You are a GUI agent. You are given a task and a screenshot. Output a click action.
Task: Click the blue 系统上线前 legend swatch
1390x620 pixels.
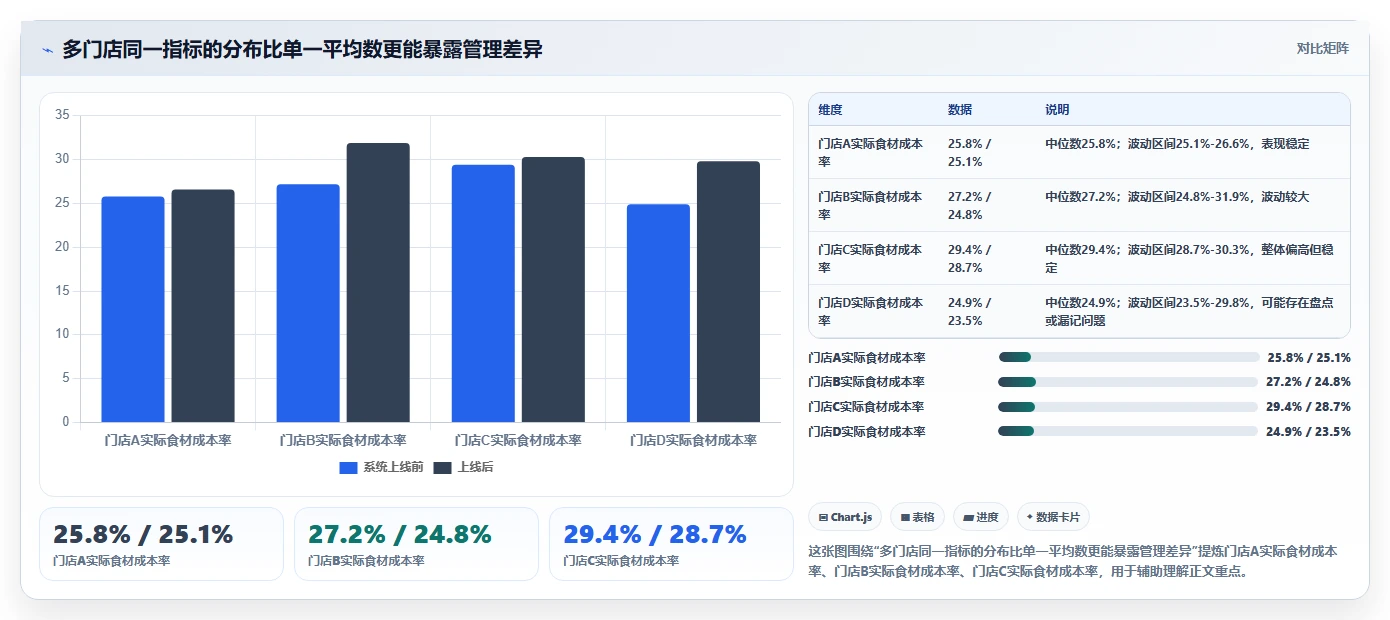pyautogui.click(x=348, y=467)
